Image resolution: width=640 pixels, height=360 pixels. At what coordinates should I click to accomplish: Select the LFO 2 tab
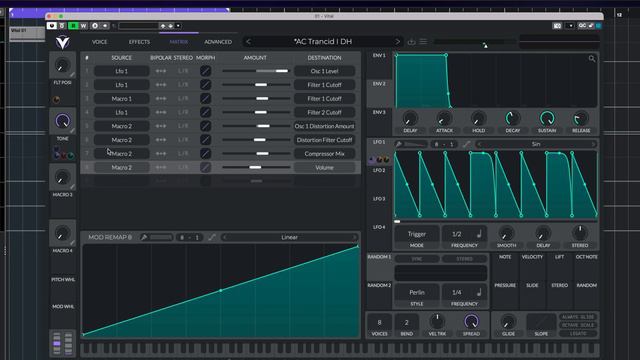(x=379, y=170)
